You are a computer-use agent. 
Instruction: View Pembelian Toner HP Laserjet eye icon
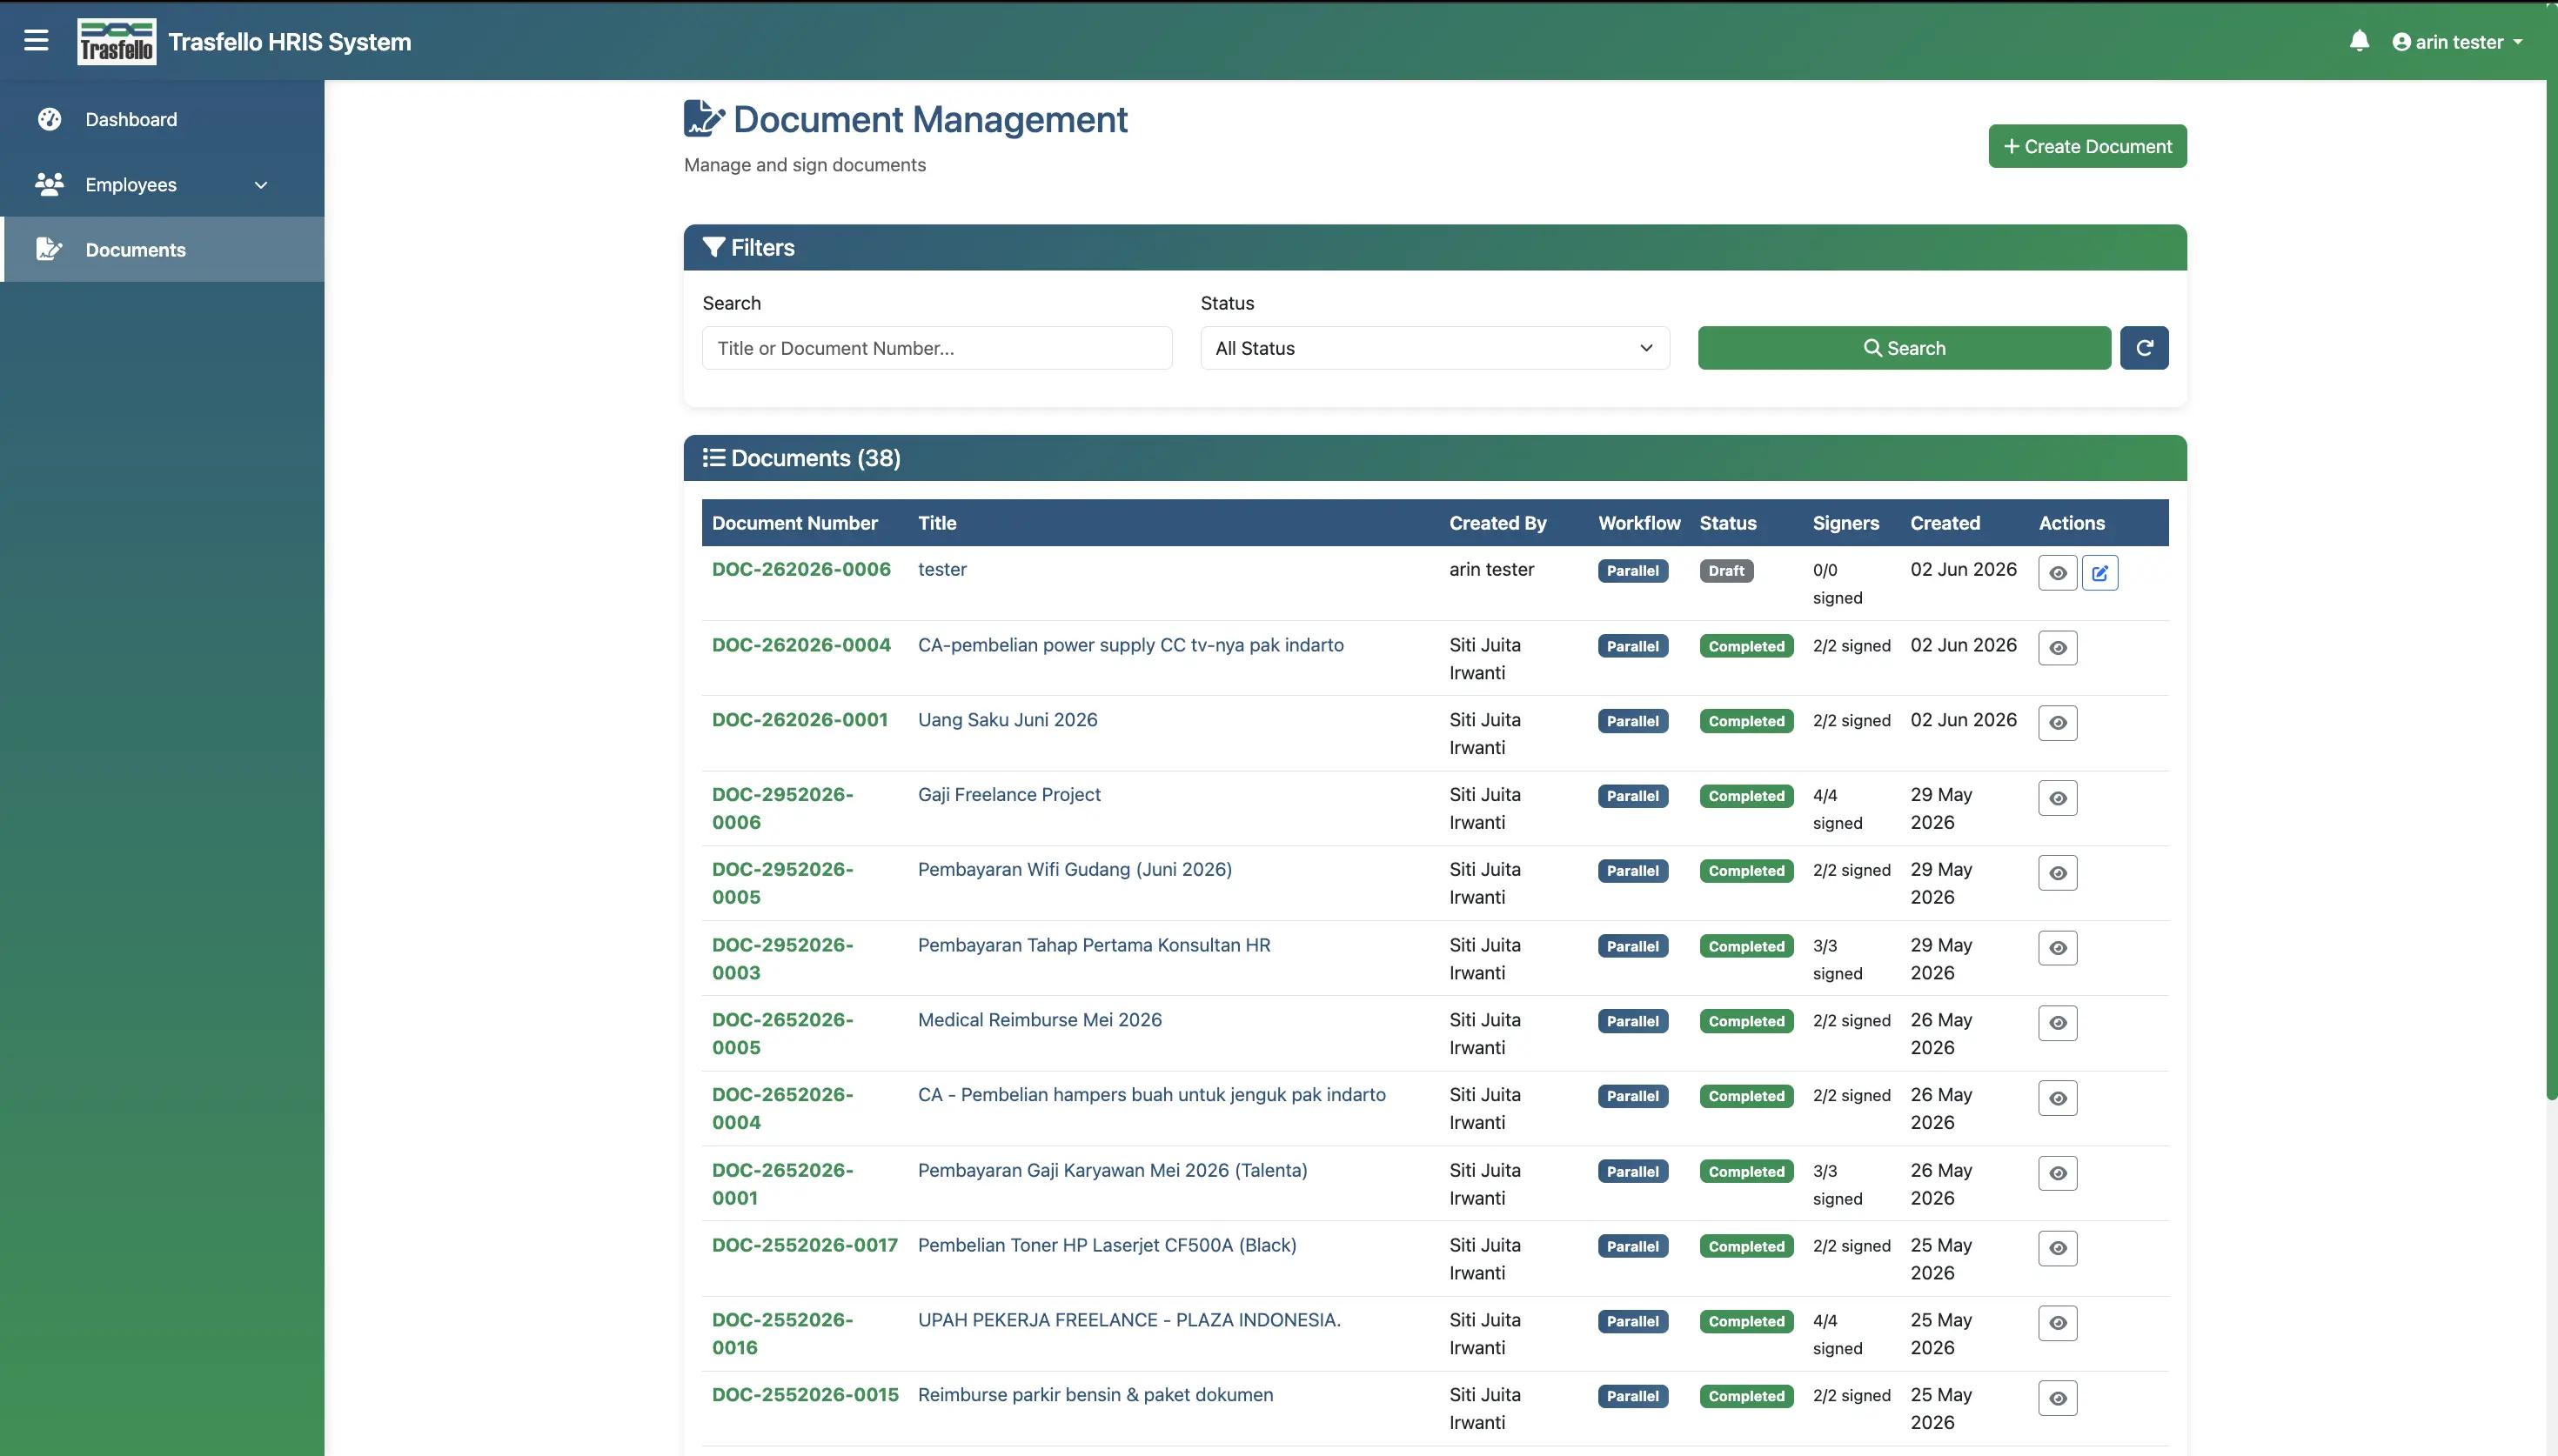pos(2057,1248)
